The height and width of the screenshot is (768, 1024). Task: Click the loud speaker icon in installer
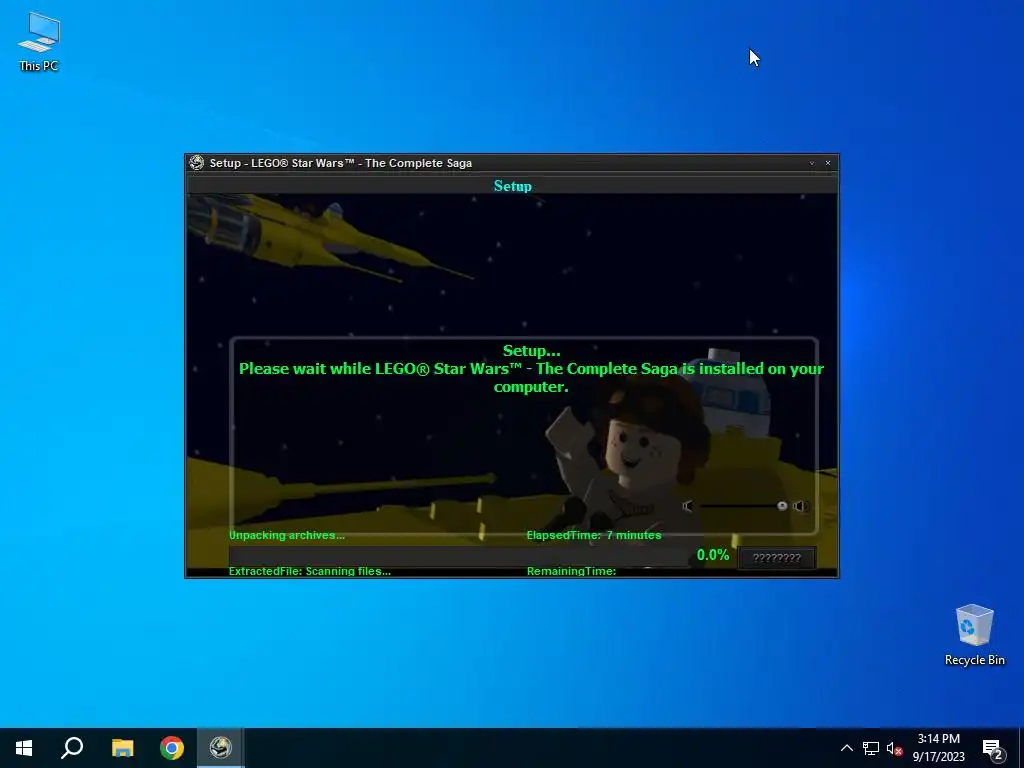801,506
